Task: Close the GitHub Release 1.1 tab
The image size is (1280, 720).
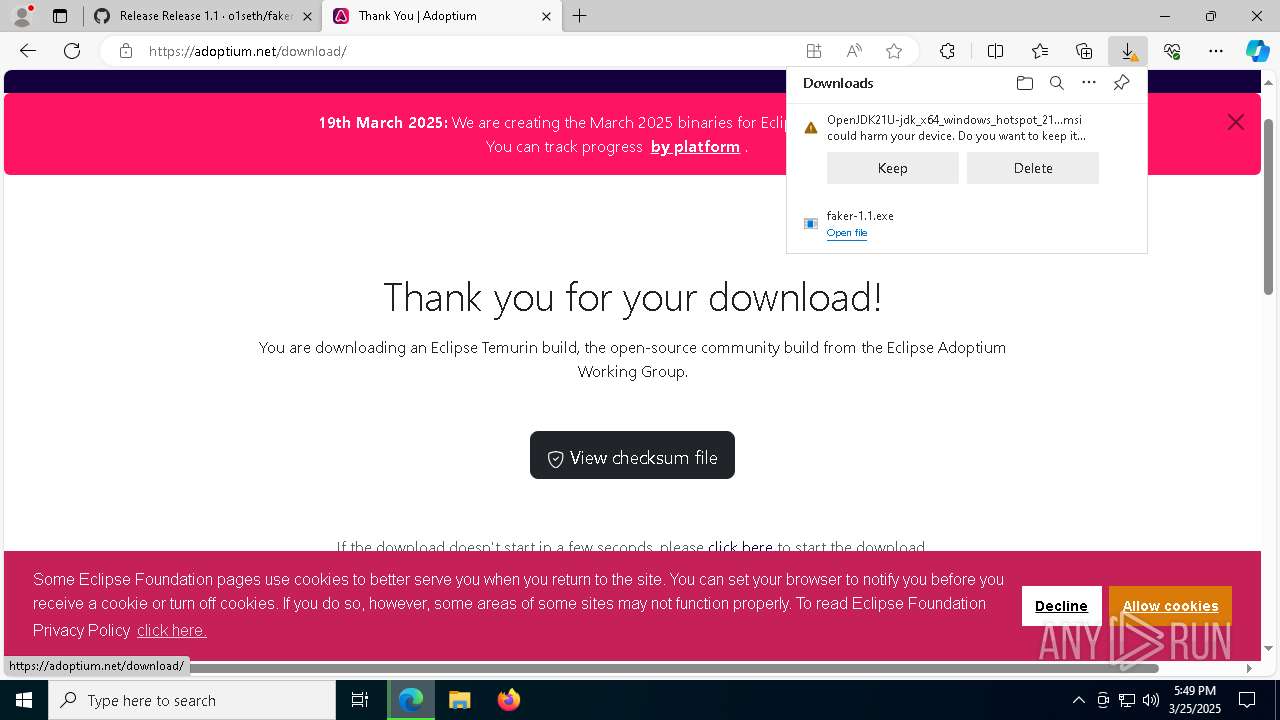Action: pyautogui.click(x=307, y=16)
